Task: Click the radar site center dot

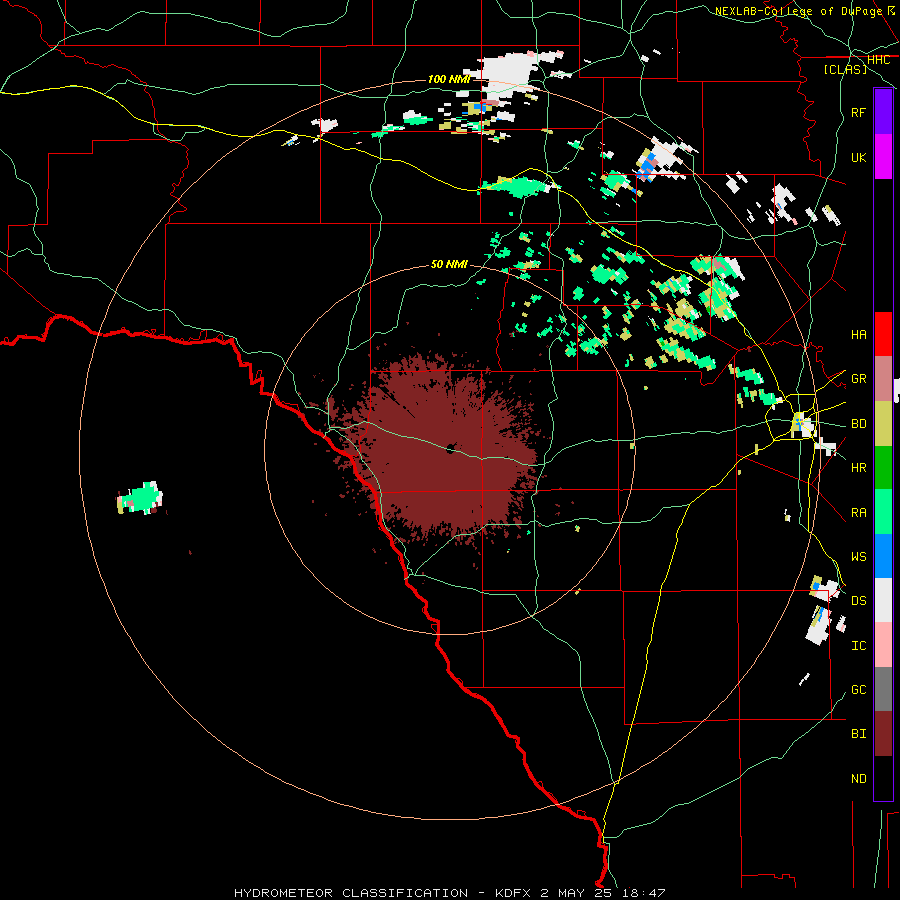Action: 450,449
